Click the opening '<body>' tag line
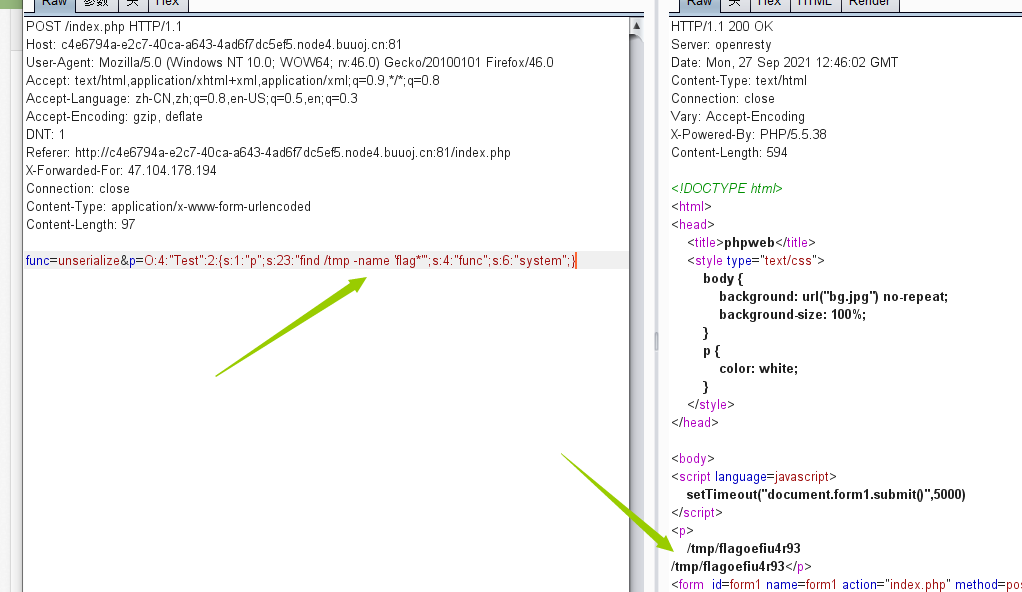Image resolution: width=1022 pixels, height=592 pixels. point(693,459)
